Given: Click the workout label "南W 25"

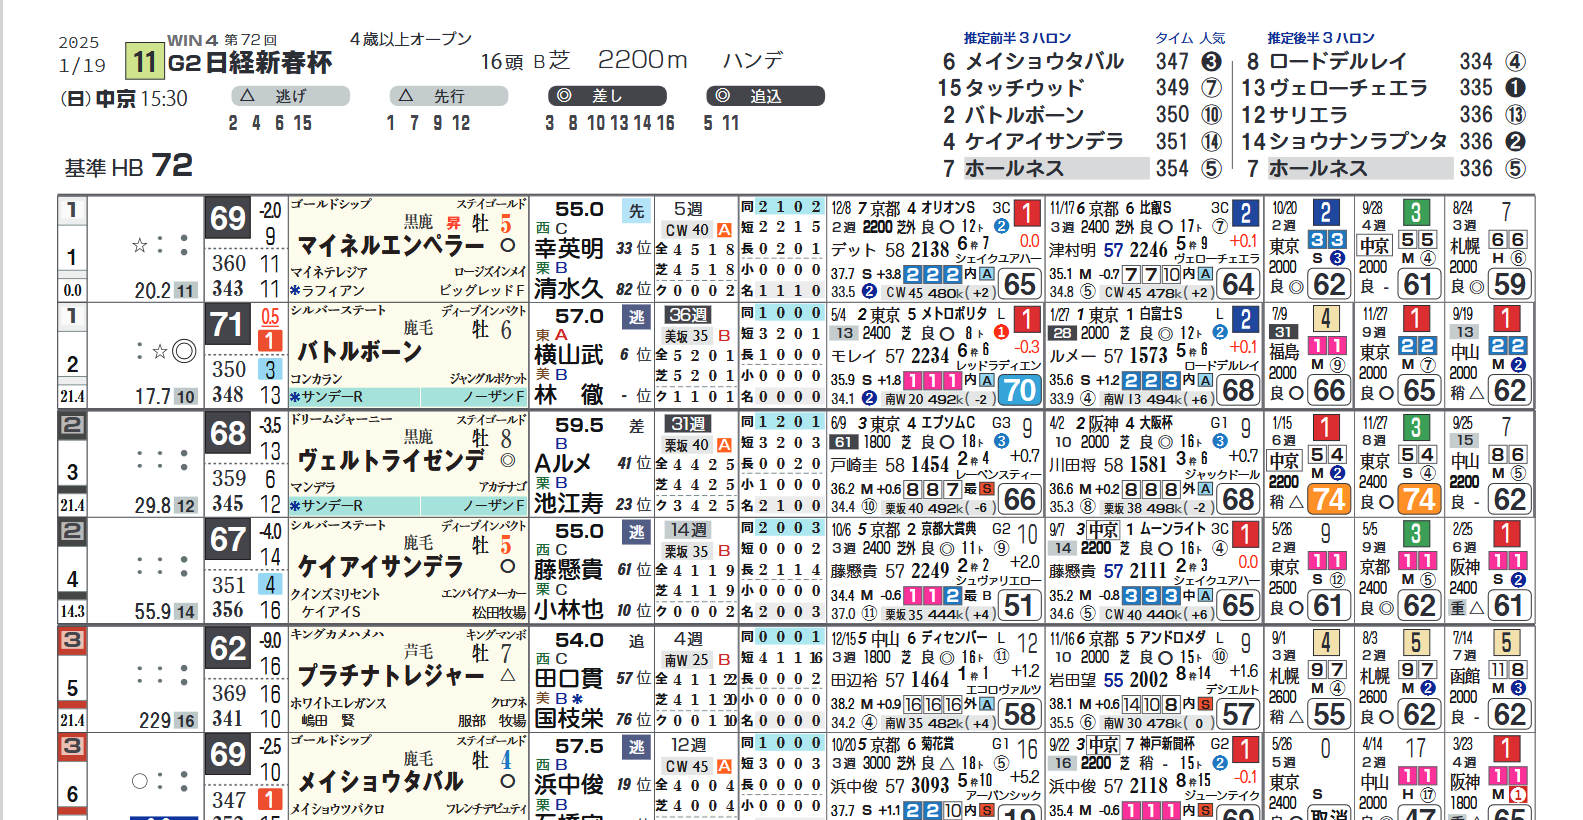Looking at the screenshot, I should (687, 660).
